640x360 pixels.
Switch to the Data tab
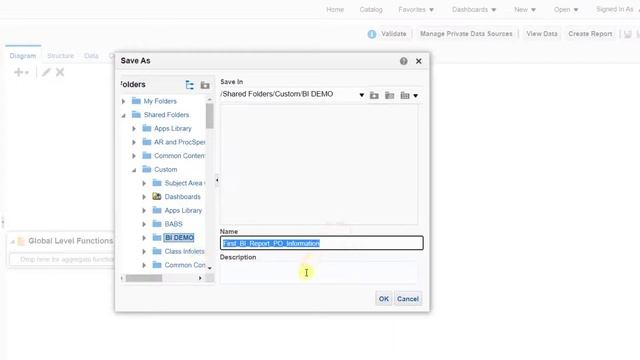tap(91, 56)
